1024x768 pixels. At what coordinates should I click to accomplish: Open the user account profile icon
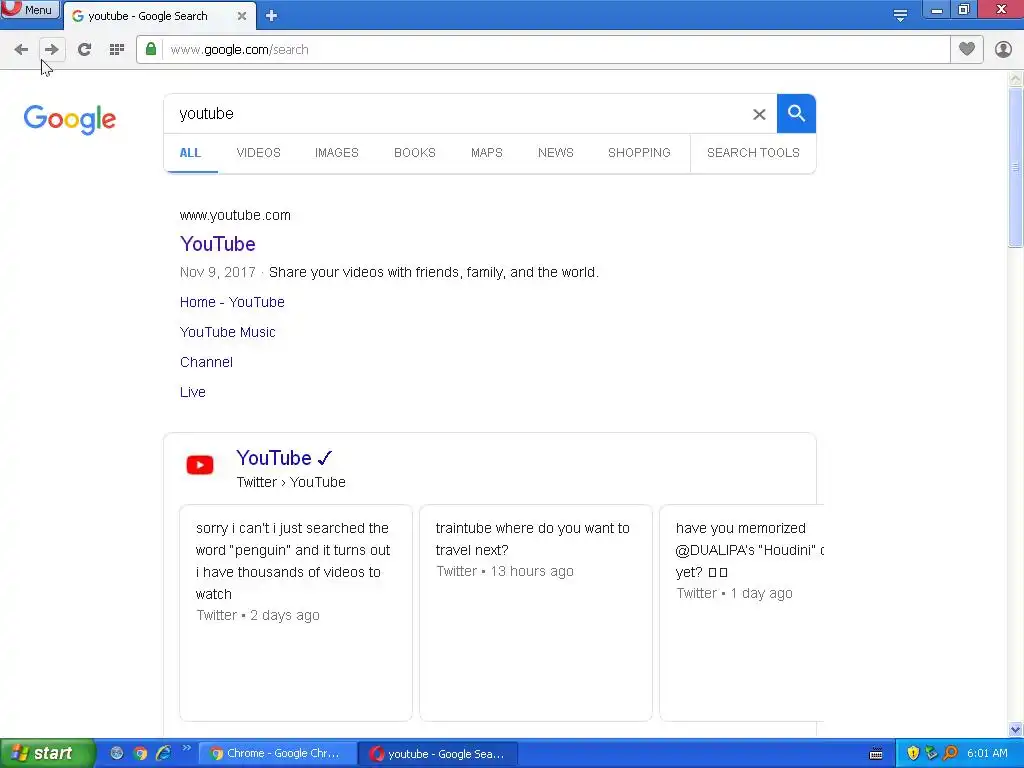point(1003,49)
